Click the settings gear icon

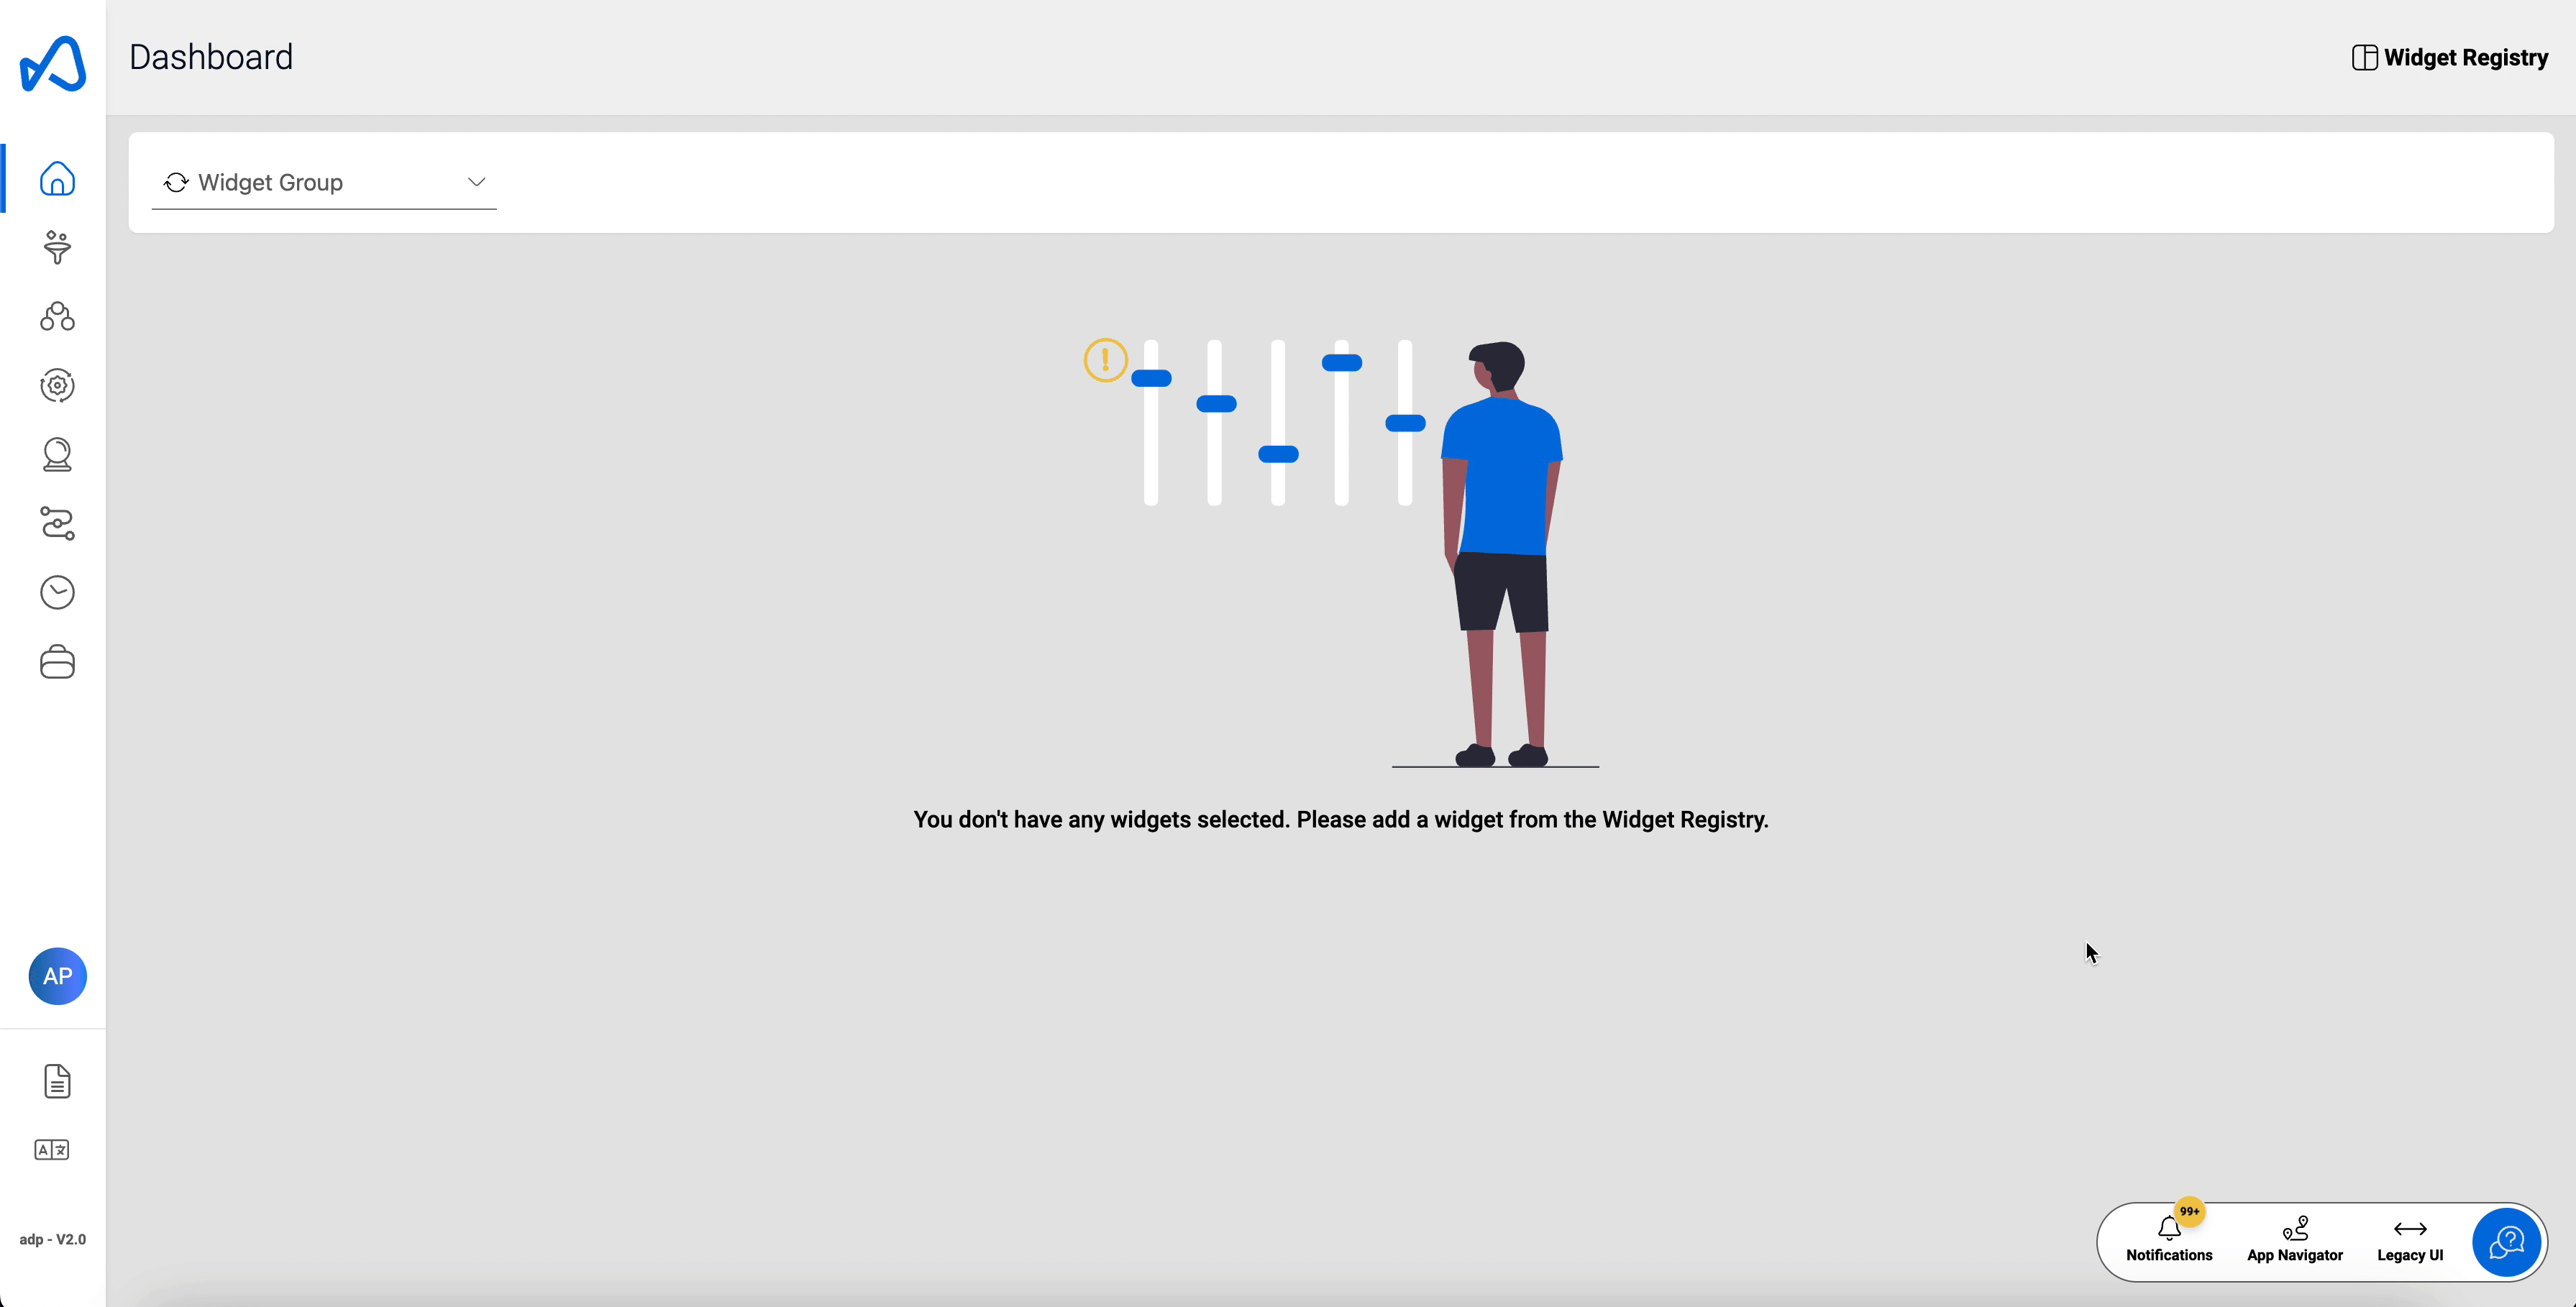tap(55, 385)
